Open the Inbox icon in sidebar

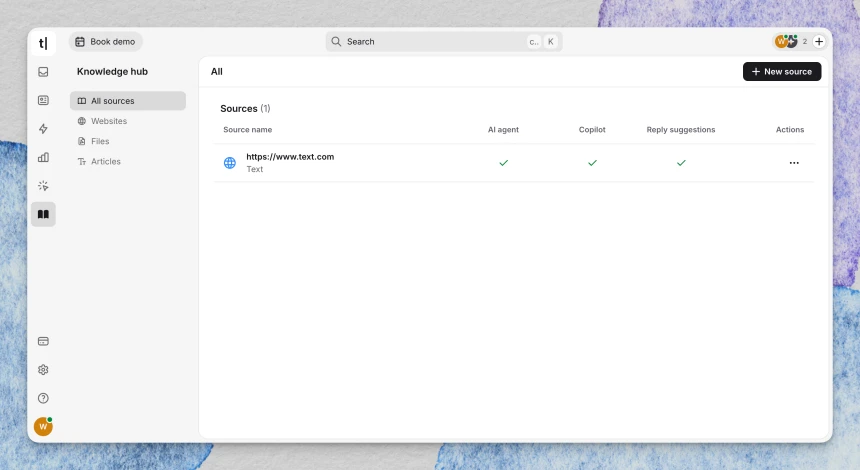coord(43,72)
